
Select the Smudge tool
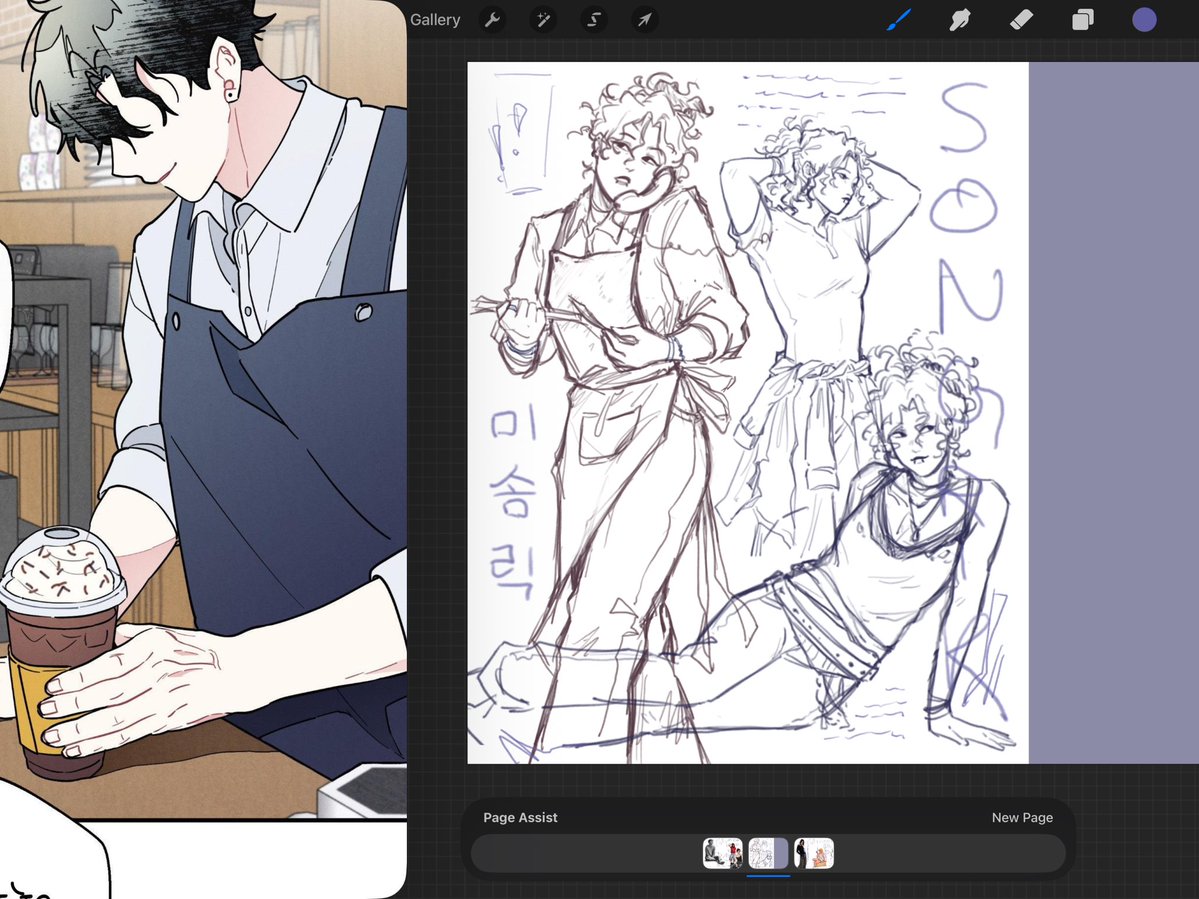960,20
